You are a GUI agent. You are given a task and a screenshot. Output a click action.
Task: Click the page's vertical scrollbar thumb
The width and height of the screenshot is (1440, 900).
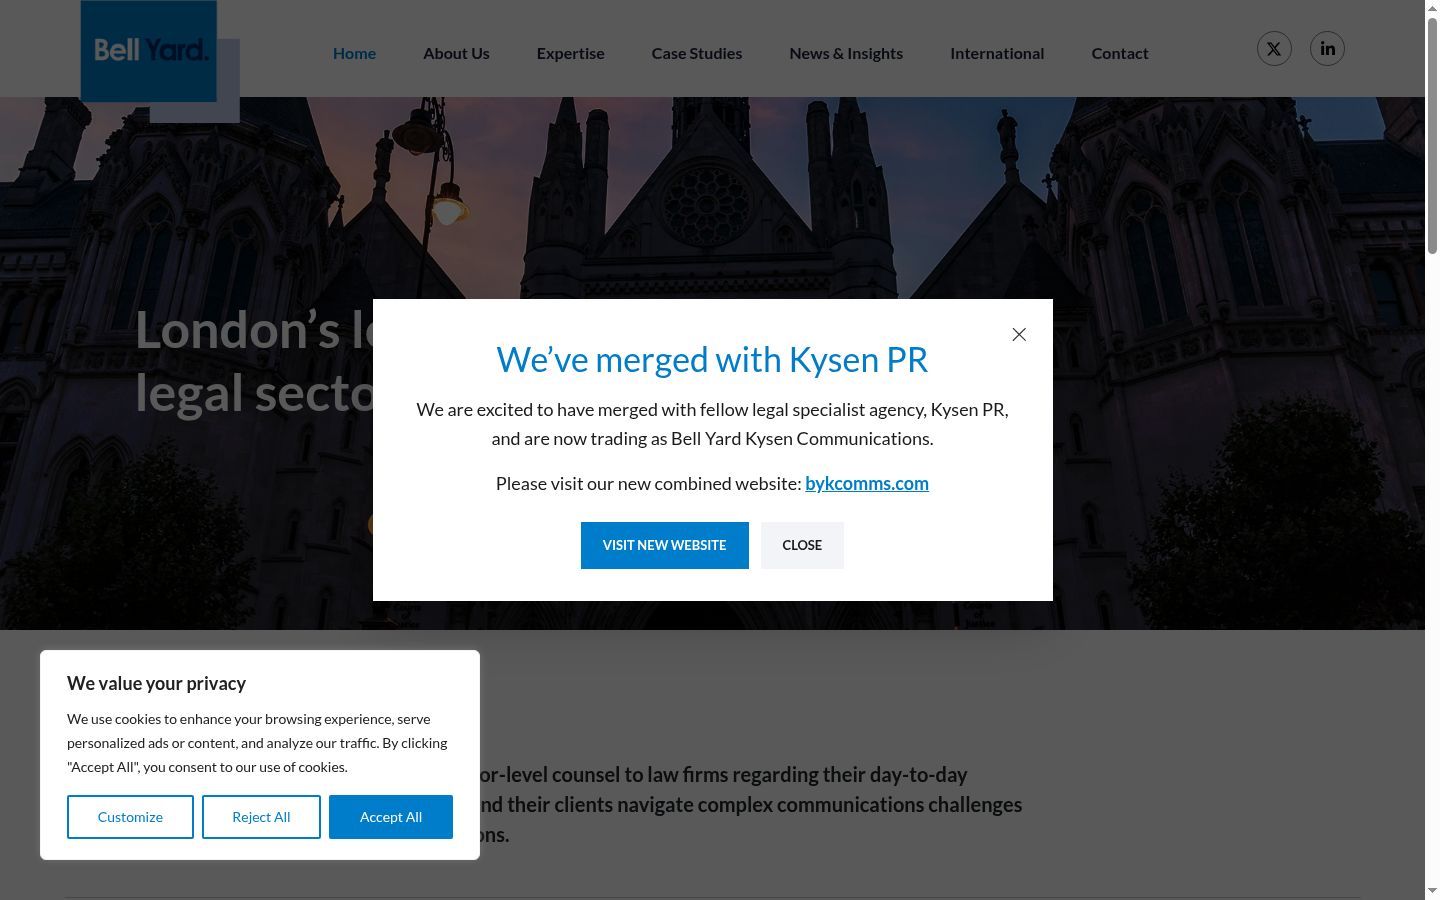(x=1432, y=135)
